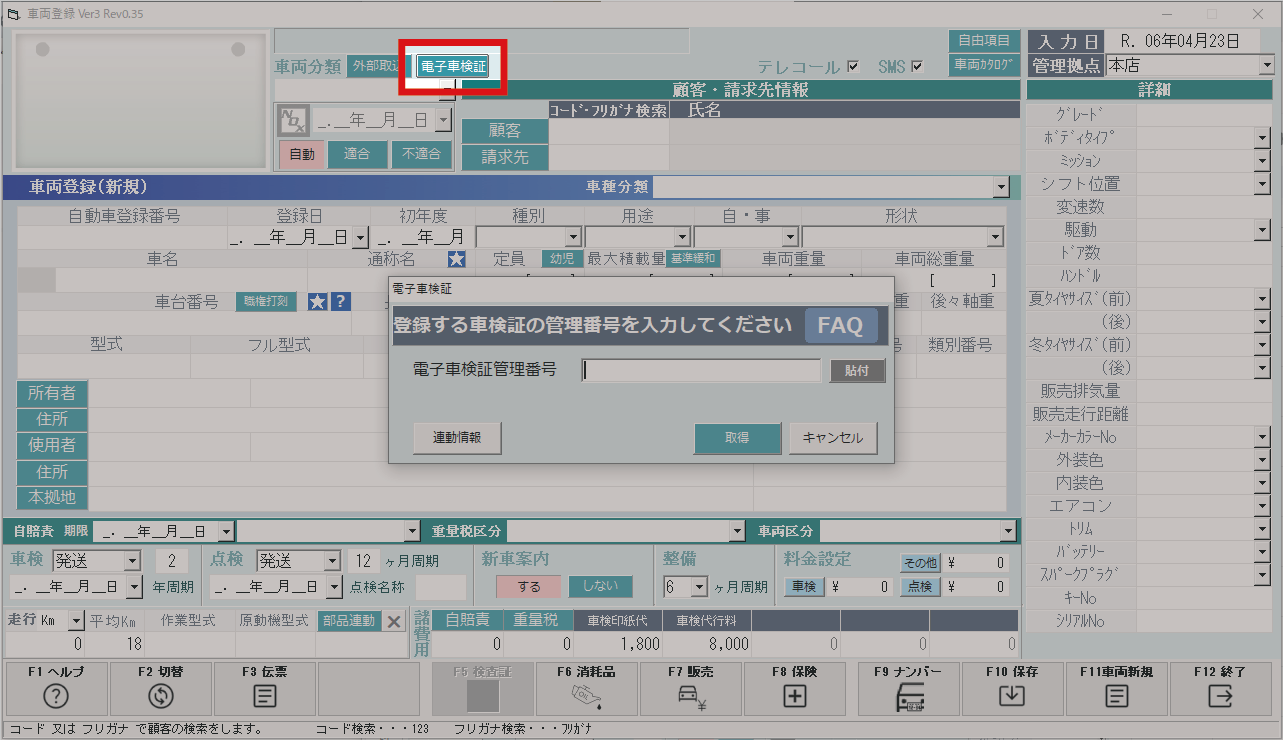1283x740 pixels.
Task: Click the 電子車検証 button at top
Action: (x=453, y=67)
